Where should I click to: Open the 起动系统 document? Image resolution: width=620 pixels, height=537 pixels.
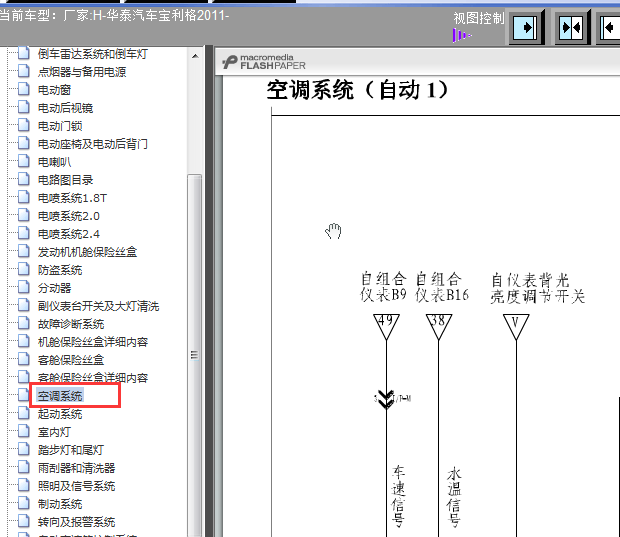coord(60,414)
